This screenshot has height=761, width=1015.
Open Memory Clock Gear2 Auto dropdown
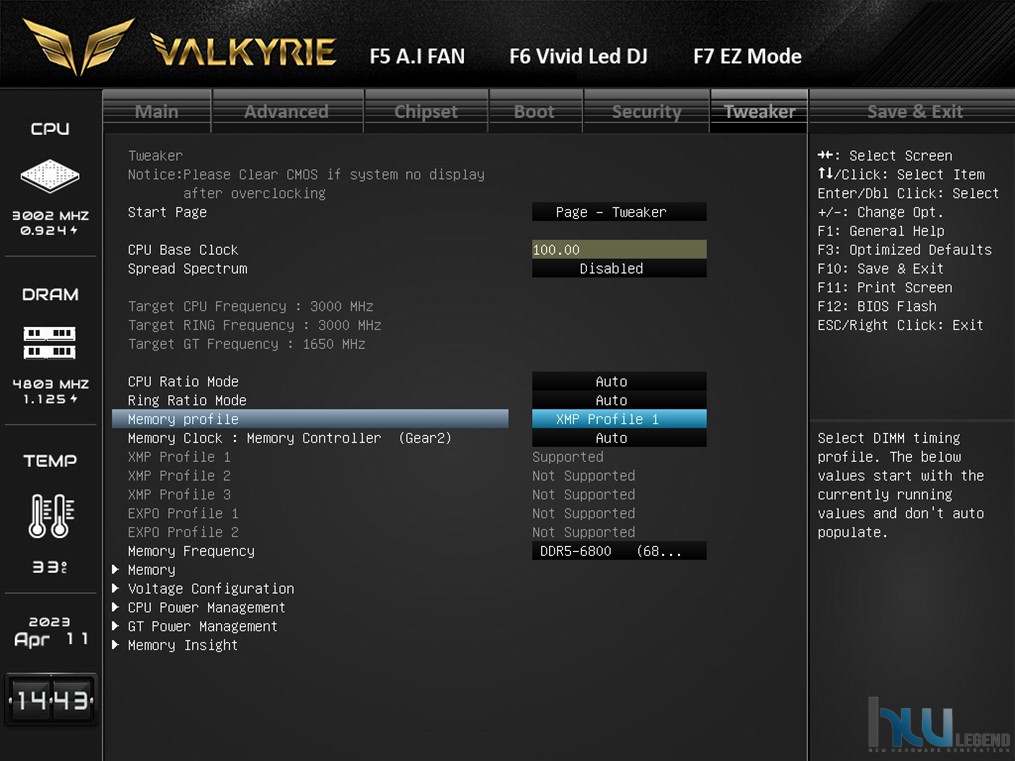point(619,438)
